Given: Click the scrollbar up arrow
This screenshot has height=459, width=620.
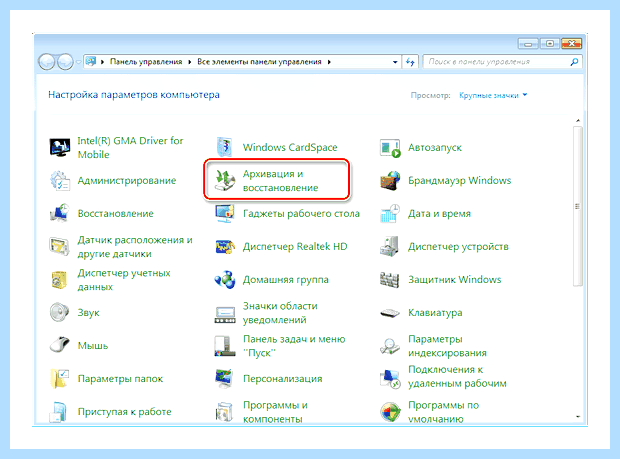Looking at the screenshot, I should tap(578, 120).
